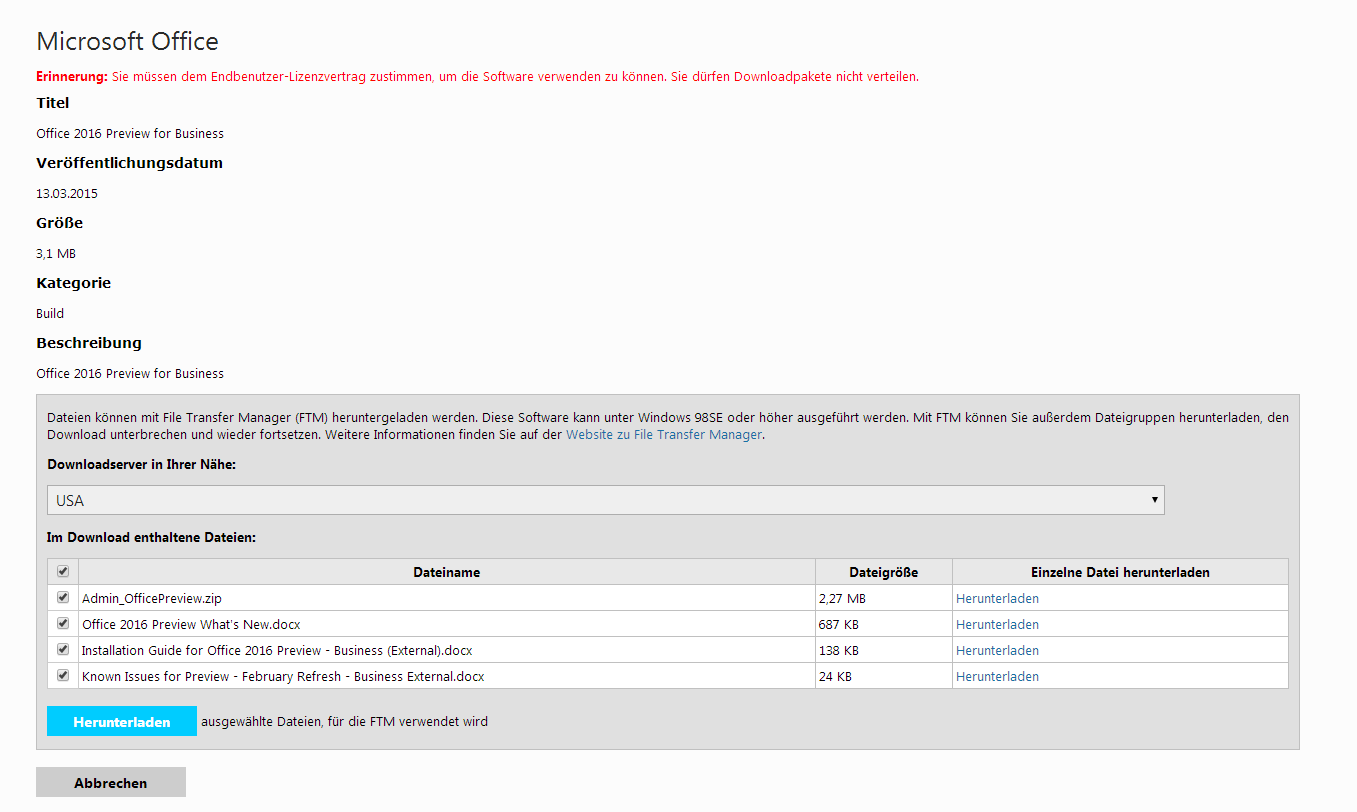Uncheck the Installation Guide file checkbox
The image size is (1357, 812).
click(x=63, y=649)
